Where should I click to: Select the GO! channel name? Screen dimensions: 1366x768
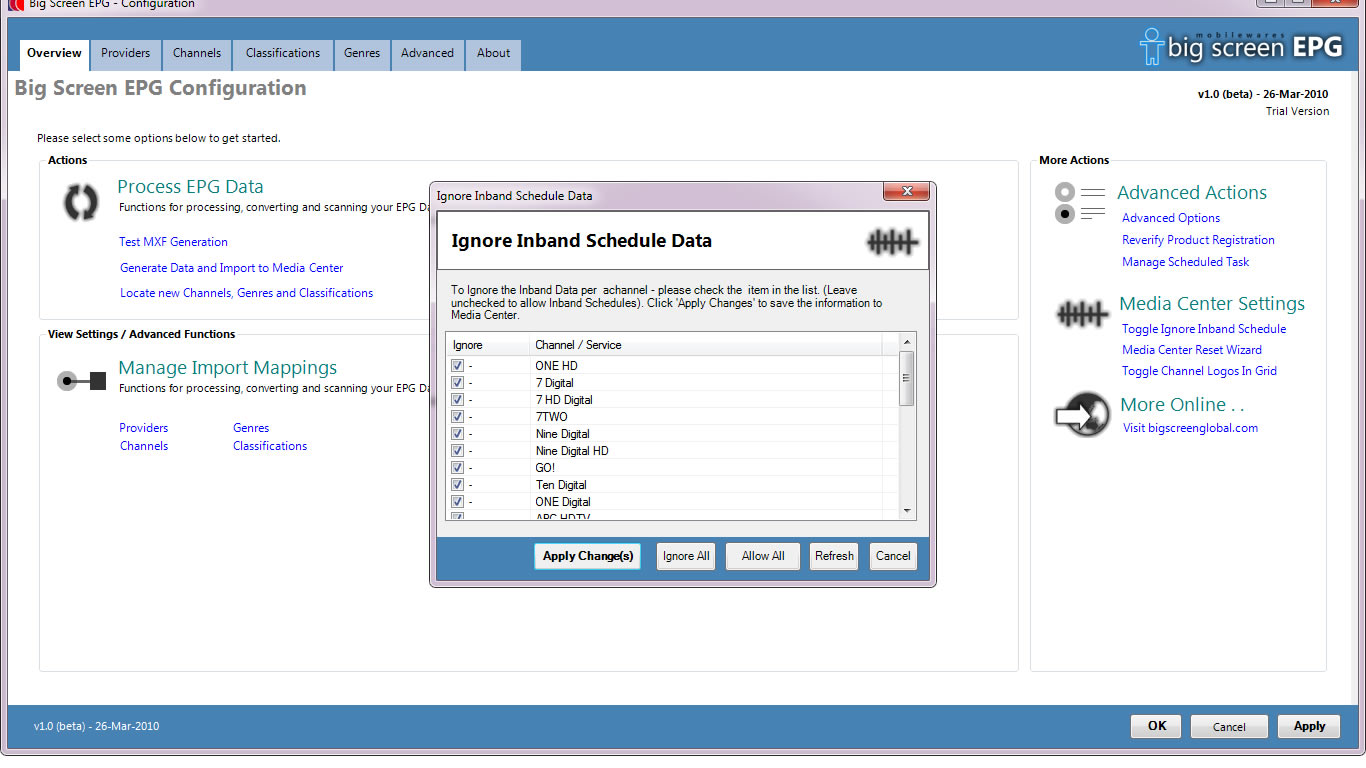click(545, 468)
